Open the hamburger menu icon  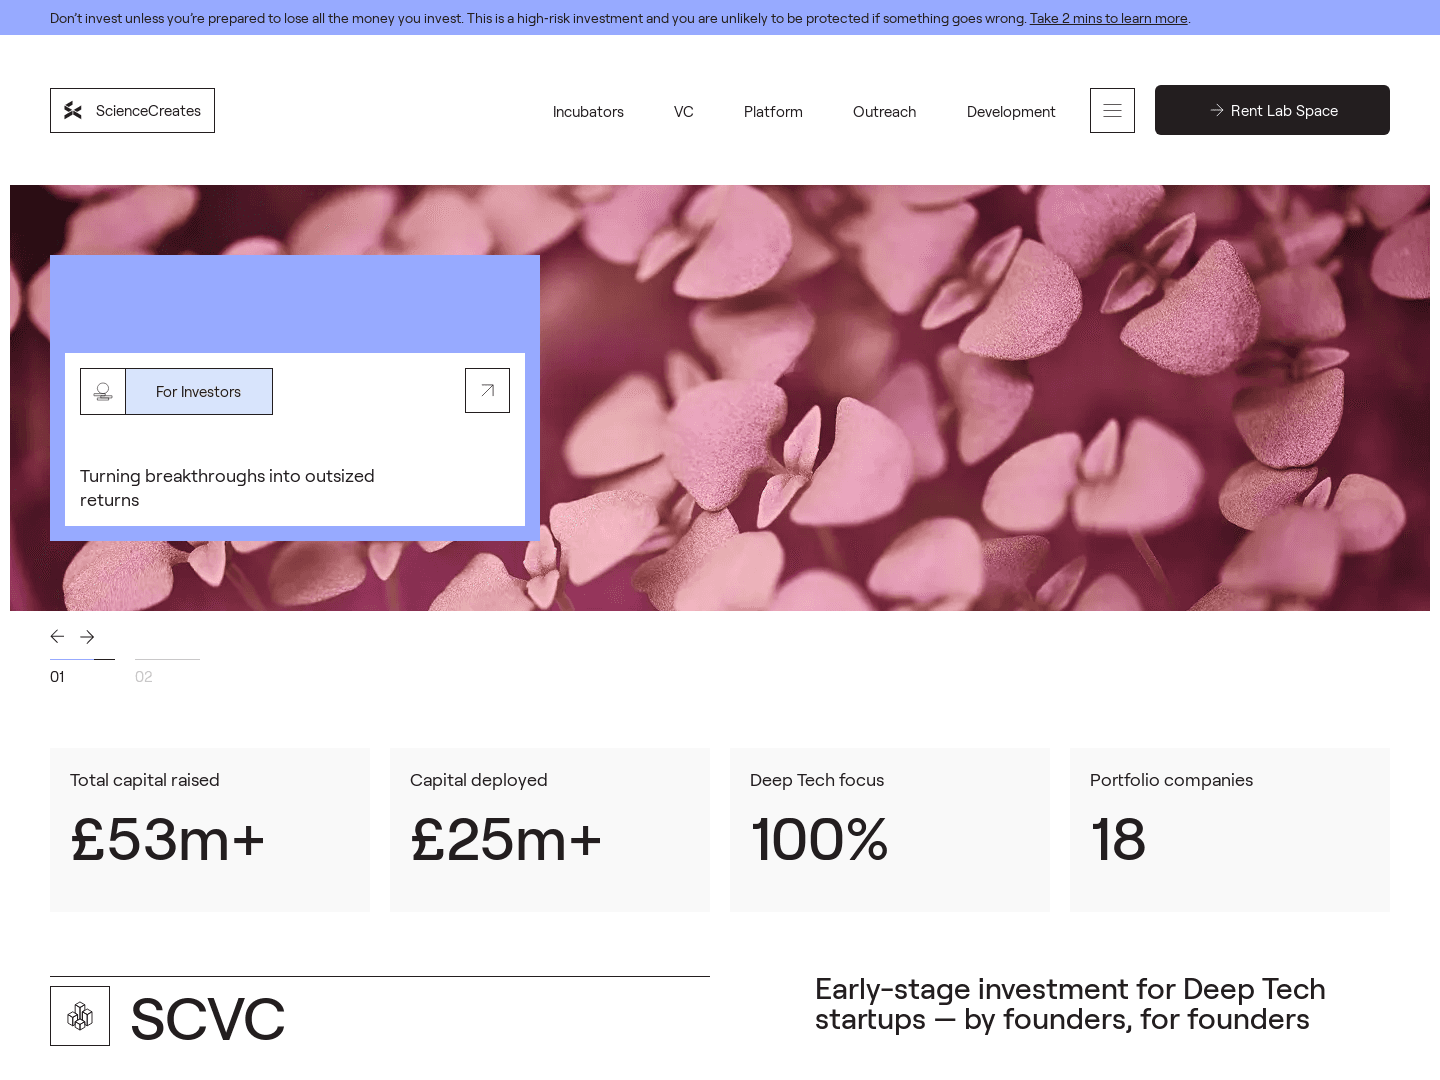(1112, 110)
